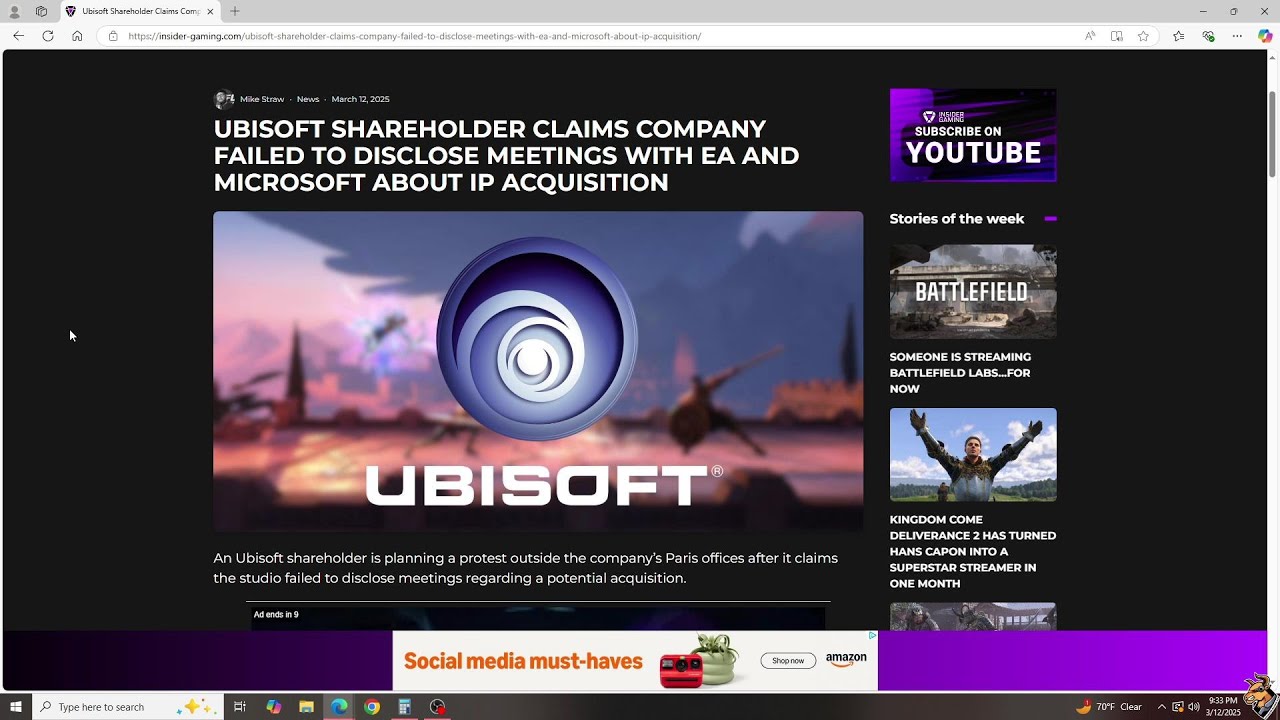Open the Kingdom Come Deliverance thumbnail
The width and height of the screenshot is (1280, 720).
click(x=973, y=454)
